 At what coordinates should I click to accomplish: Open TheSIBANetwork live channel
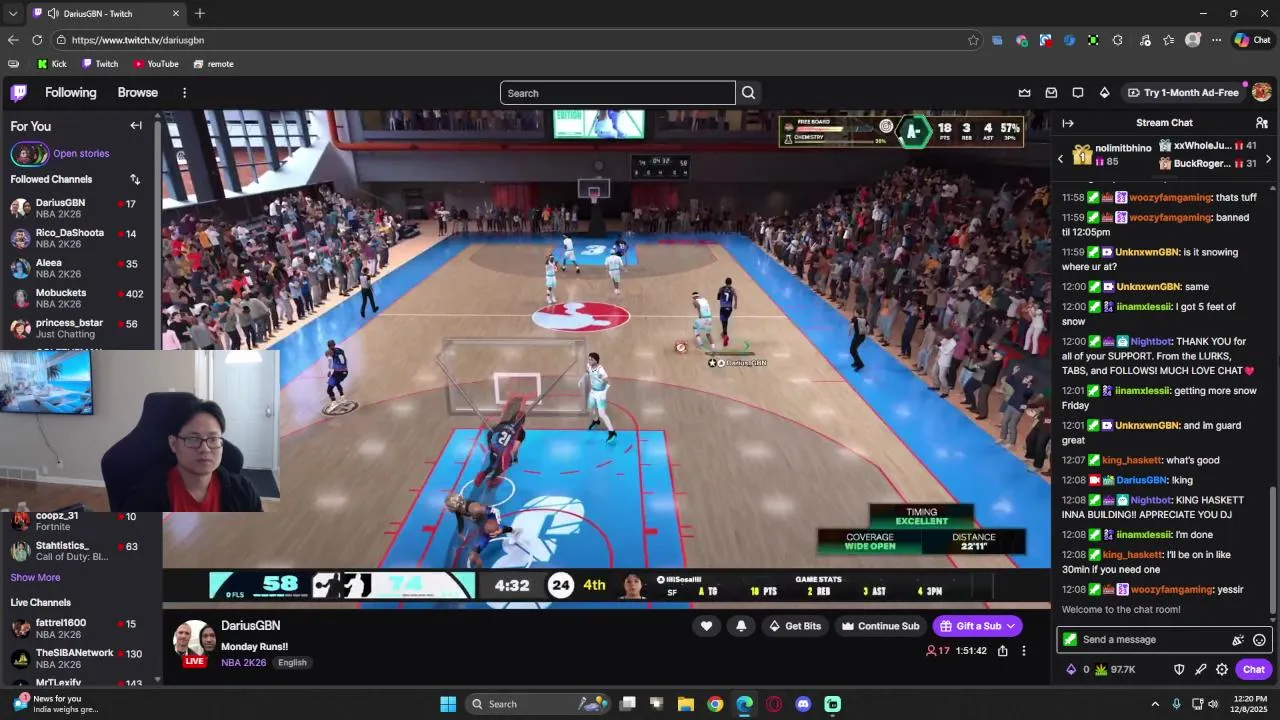coord(78,658)
